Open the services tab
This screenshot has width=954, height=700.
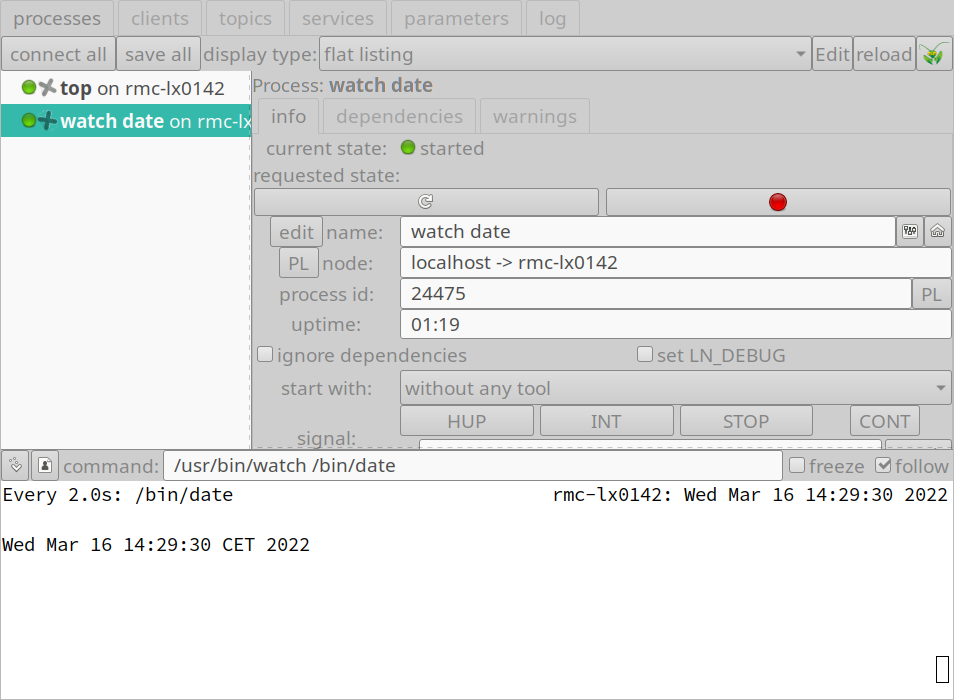[x=338, y=18]
